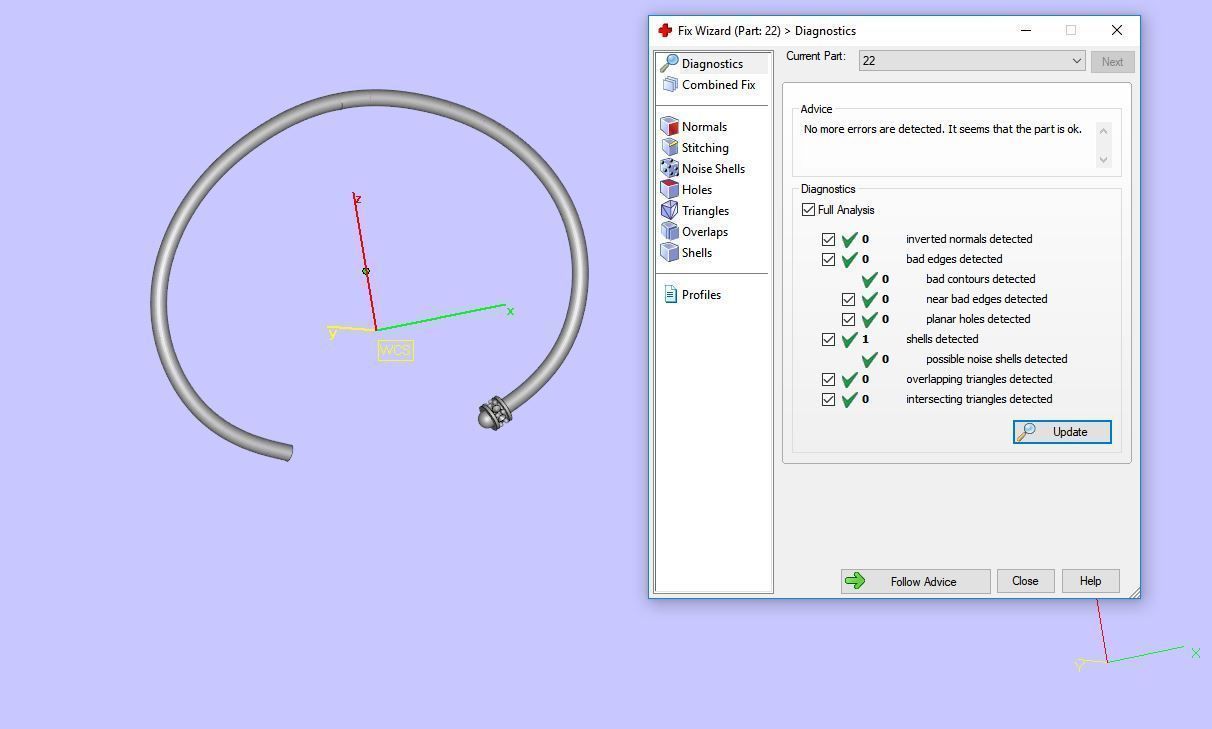The height and width of the screenshot is (729, 1212).
Task: Toggle shells detected checkbox
Action: [829, 340]
